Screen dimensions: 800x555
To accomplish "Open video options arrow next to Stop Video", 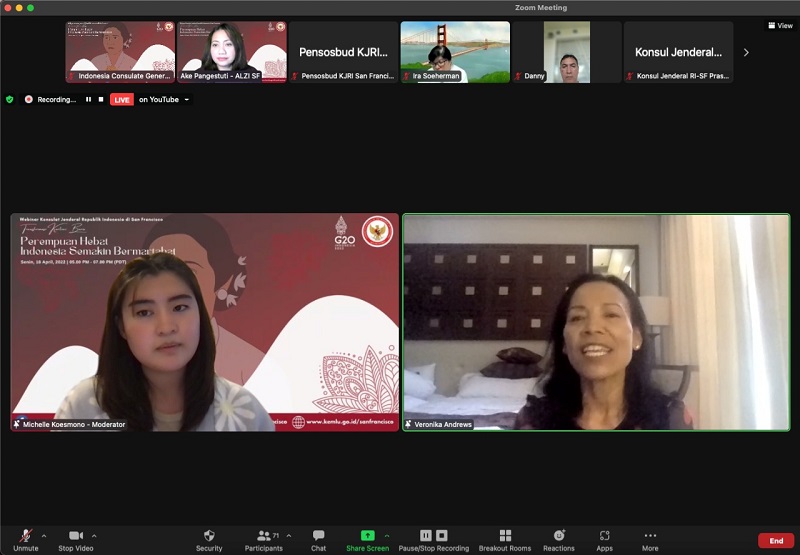I will [94, 536].
